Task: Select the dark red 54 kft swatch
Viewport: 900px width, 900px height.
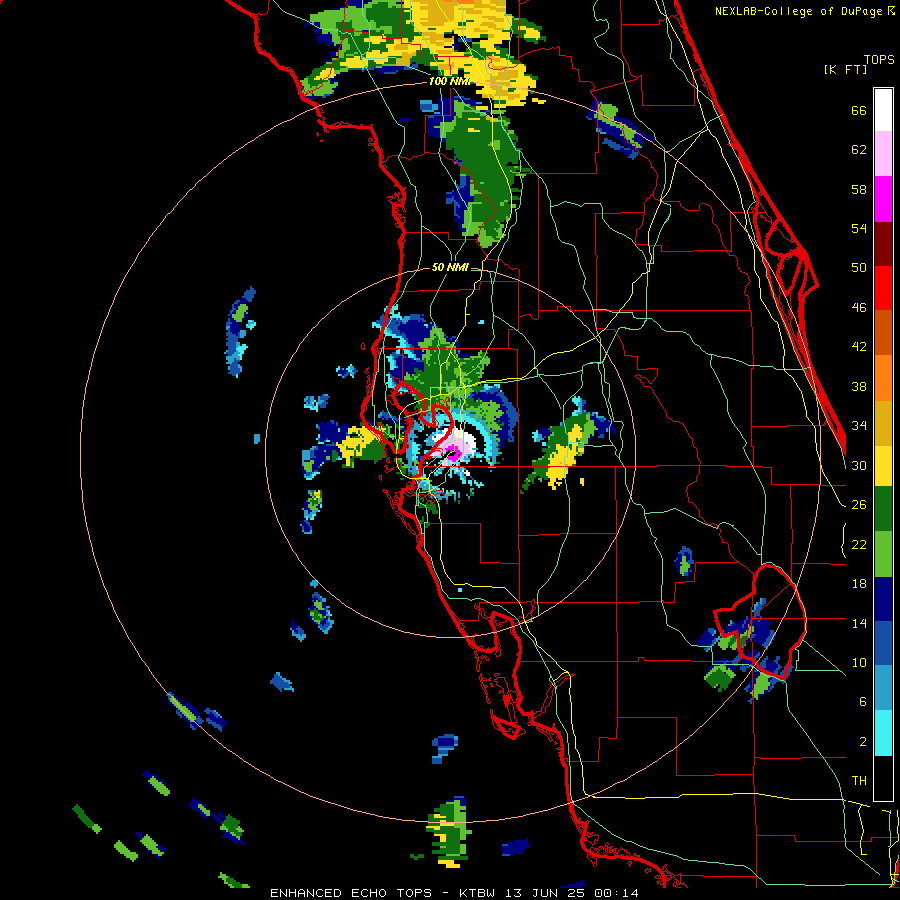Action: point(883,243)
